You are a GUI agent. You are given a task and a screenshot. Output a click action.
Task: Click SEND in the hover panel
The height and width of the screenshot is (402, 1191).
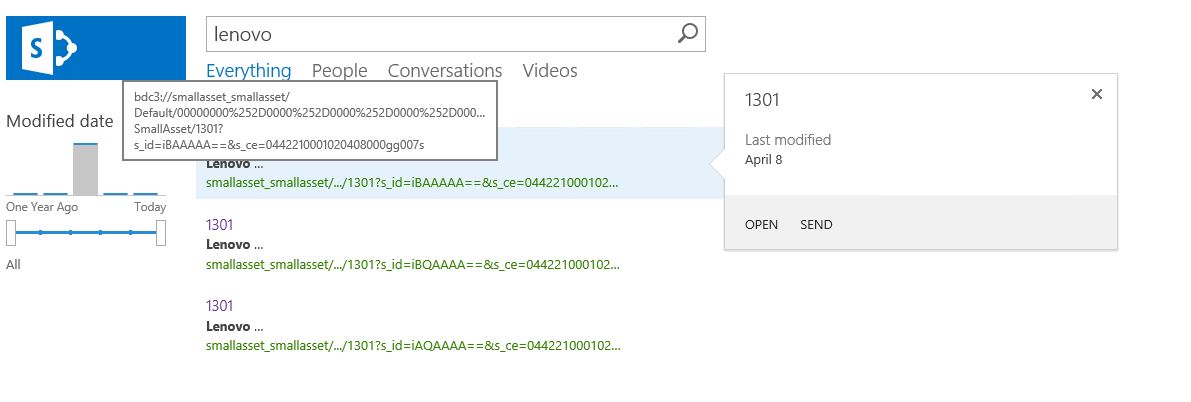[817, 224]
